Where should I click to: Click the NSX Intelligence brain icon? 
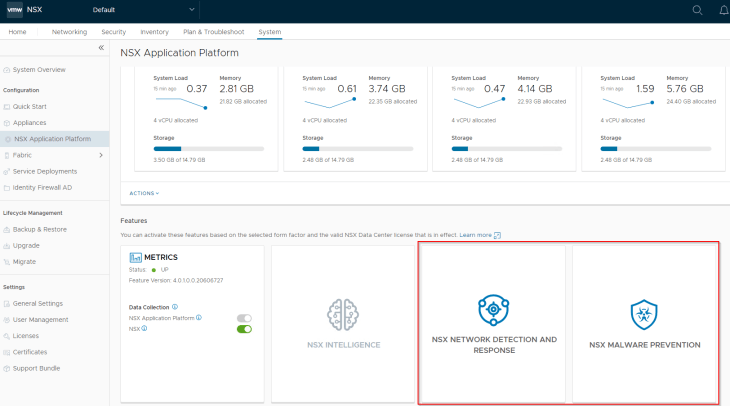tap(343, 315)
